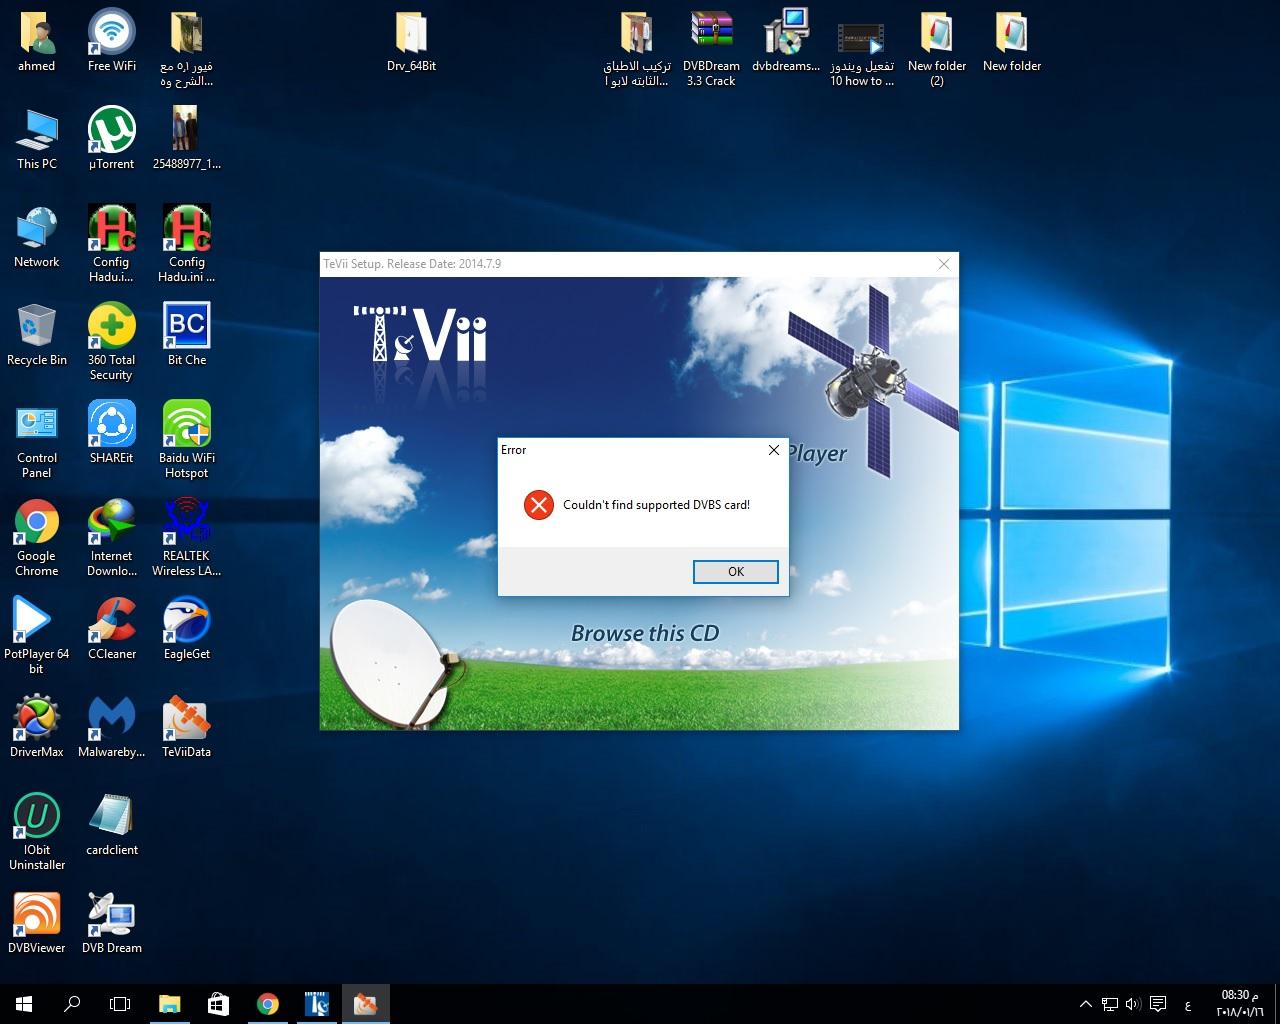Screen dimensions: 1280x1024
Task: Open the Windows Start menu
Action: pyautogui.click(x=24, y=1004)
